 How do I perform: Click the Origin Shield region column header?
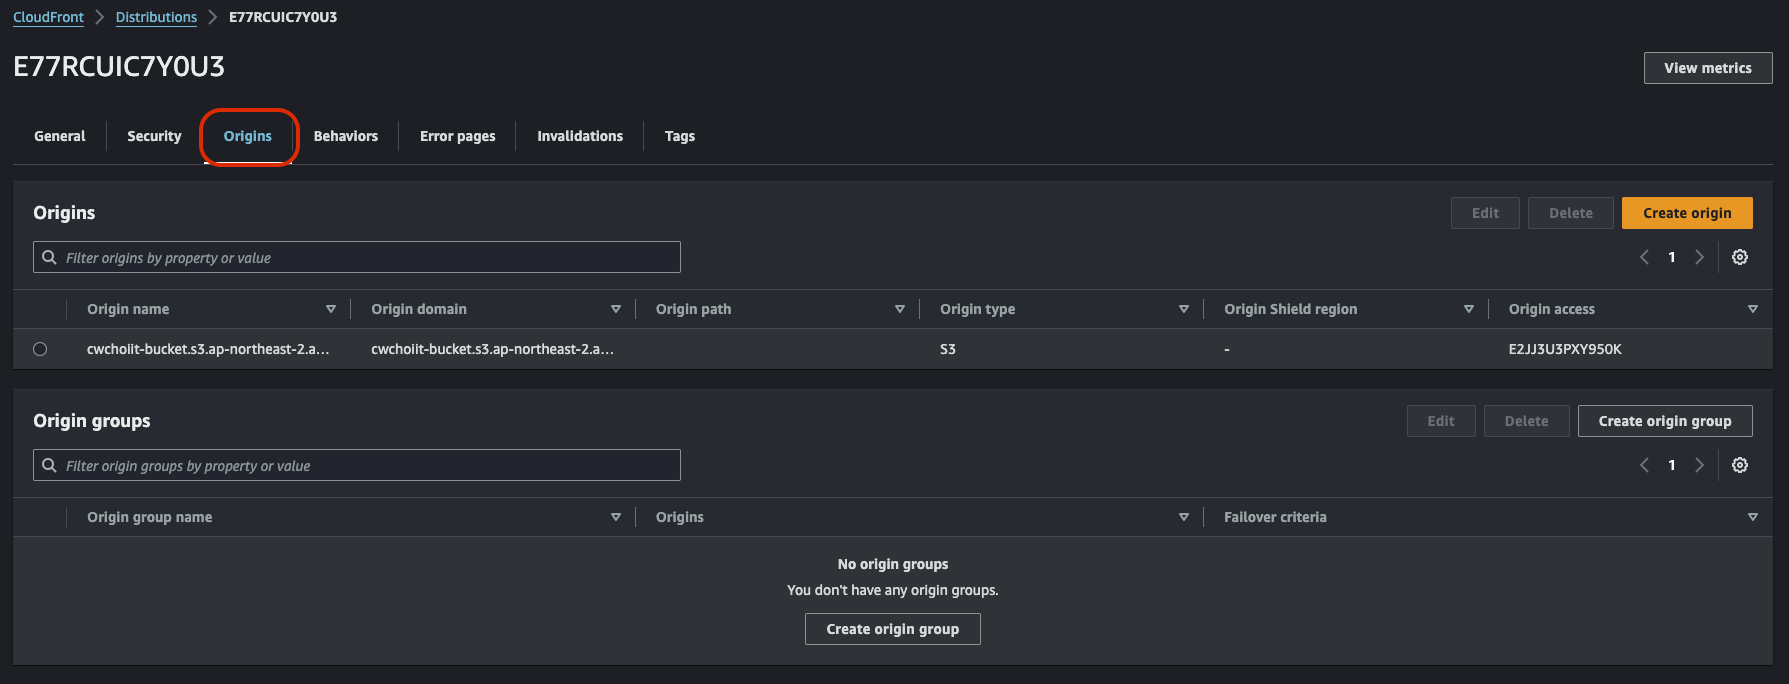(x=1291, y=309)
